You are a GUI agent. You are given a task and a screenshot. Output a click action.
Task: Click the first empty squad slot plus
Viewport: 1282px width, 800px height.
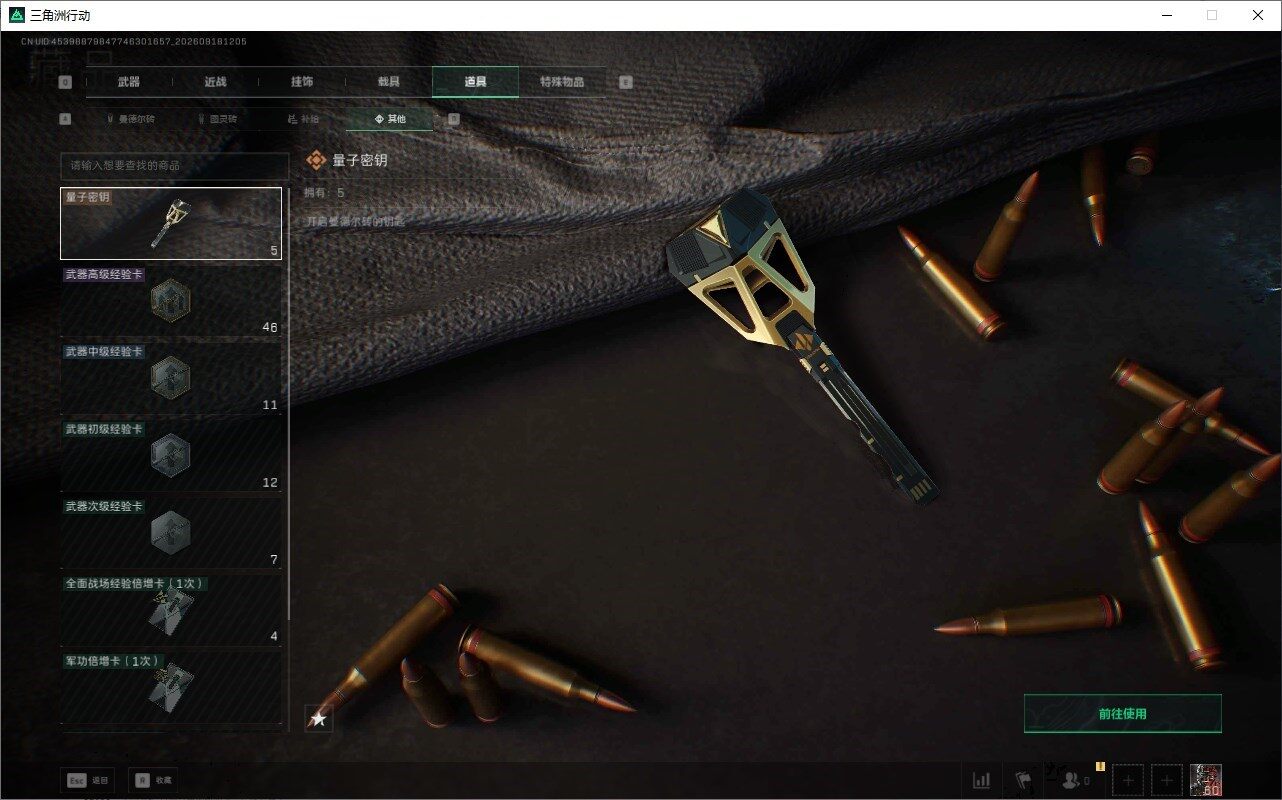[1128, 780]
